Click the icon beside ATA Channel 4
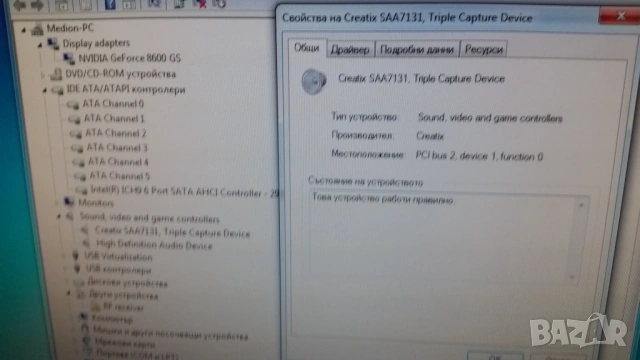Viewport: 640px width, 360px height. pyautogui.click(x=78, y=162)
